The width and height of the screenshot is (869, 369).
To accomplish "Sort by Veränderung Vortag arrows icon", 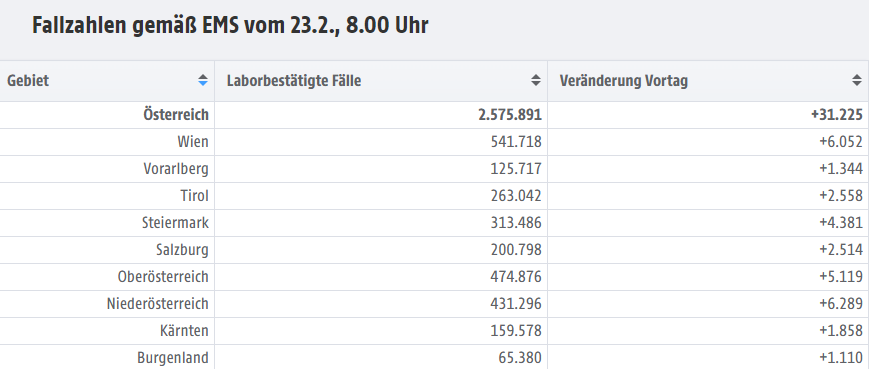I will [857, 81].
